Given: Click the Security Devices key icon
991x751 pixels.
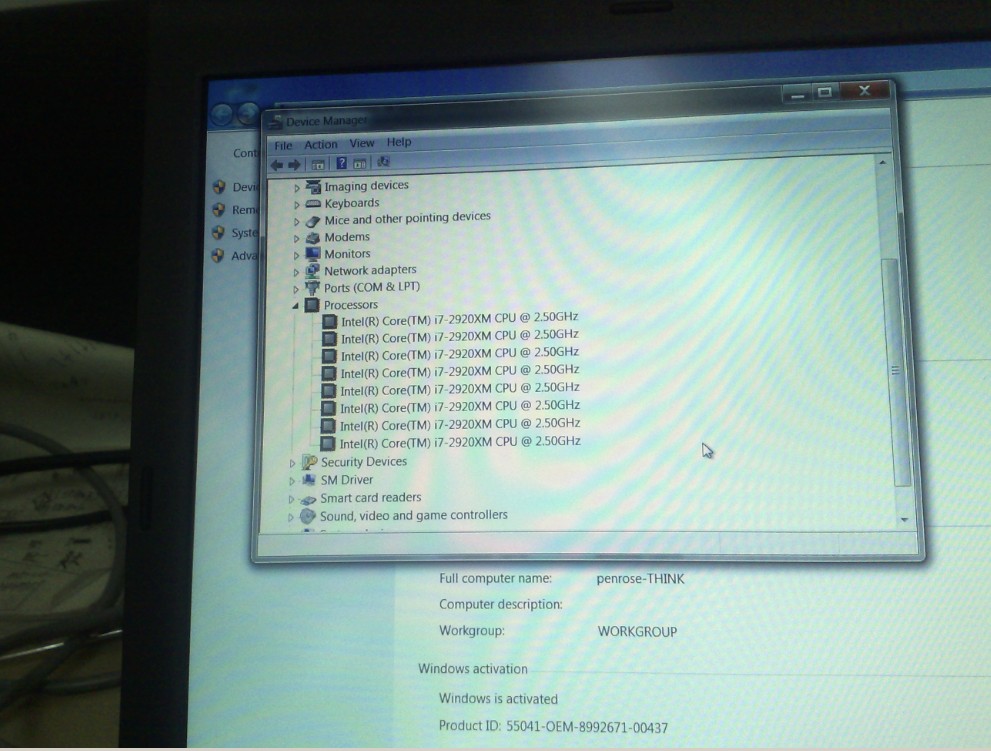Looking at the screenshot, I should tap(309, 462).
